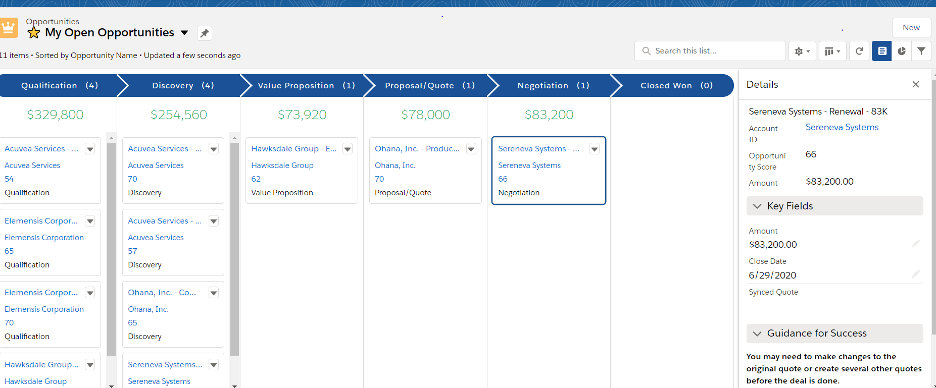Image resolution: width=936 pixels, height=388 pixels.
Task: Open the filters panel funnel icon
Action: (x=921, y=51)
